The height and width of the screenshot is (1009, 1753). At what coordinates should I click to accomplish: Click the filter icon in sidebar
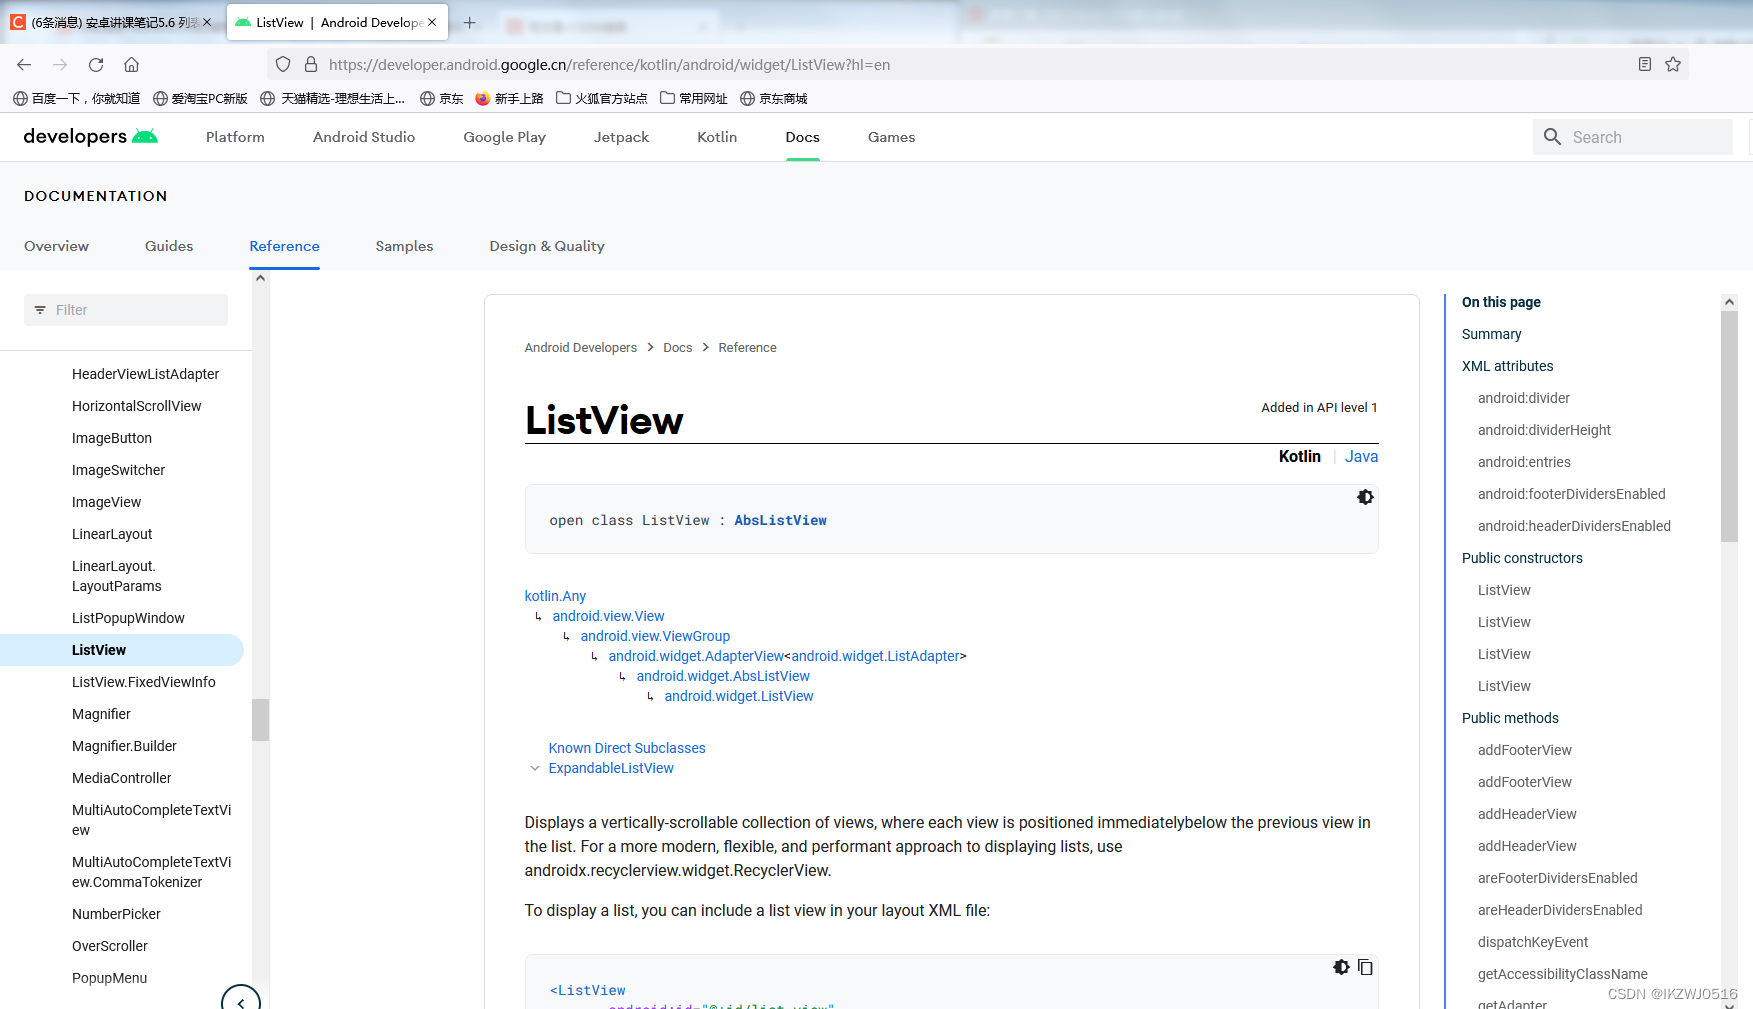click(40, 310)
